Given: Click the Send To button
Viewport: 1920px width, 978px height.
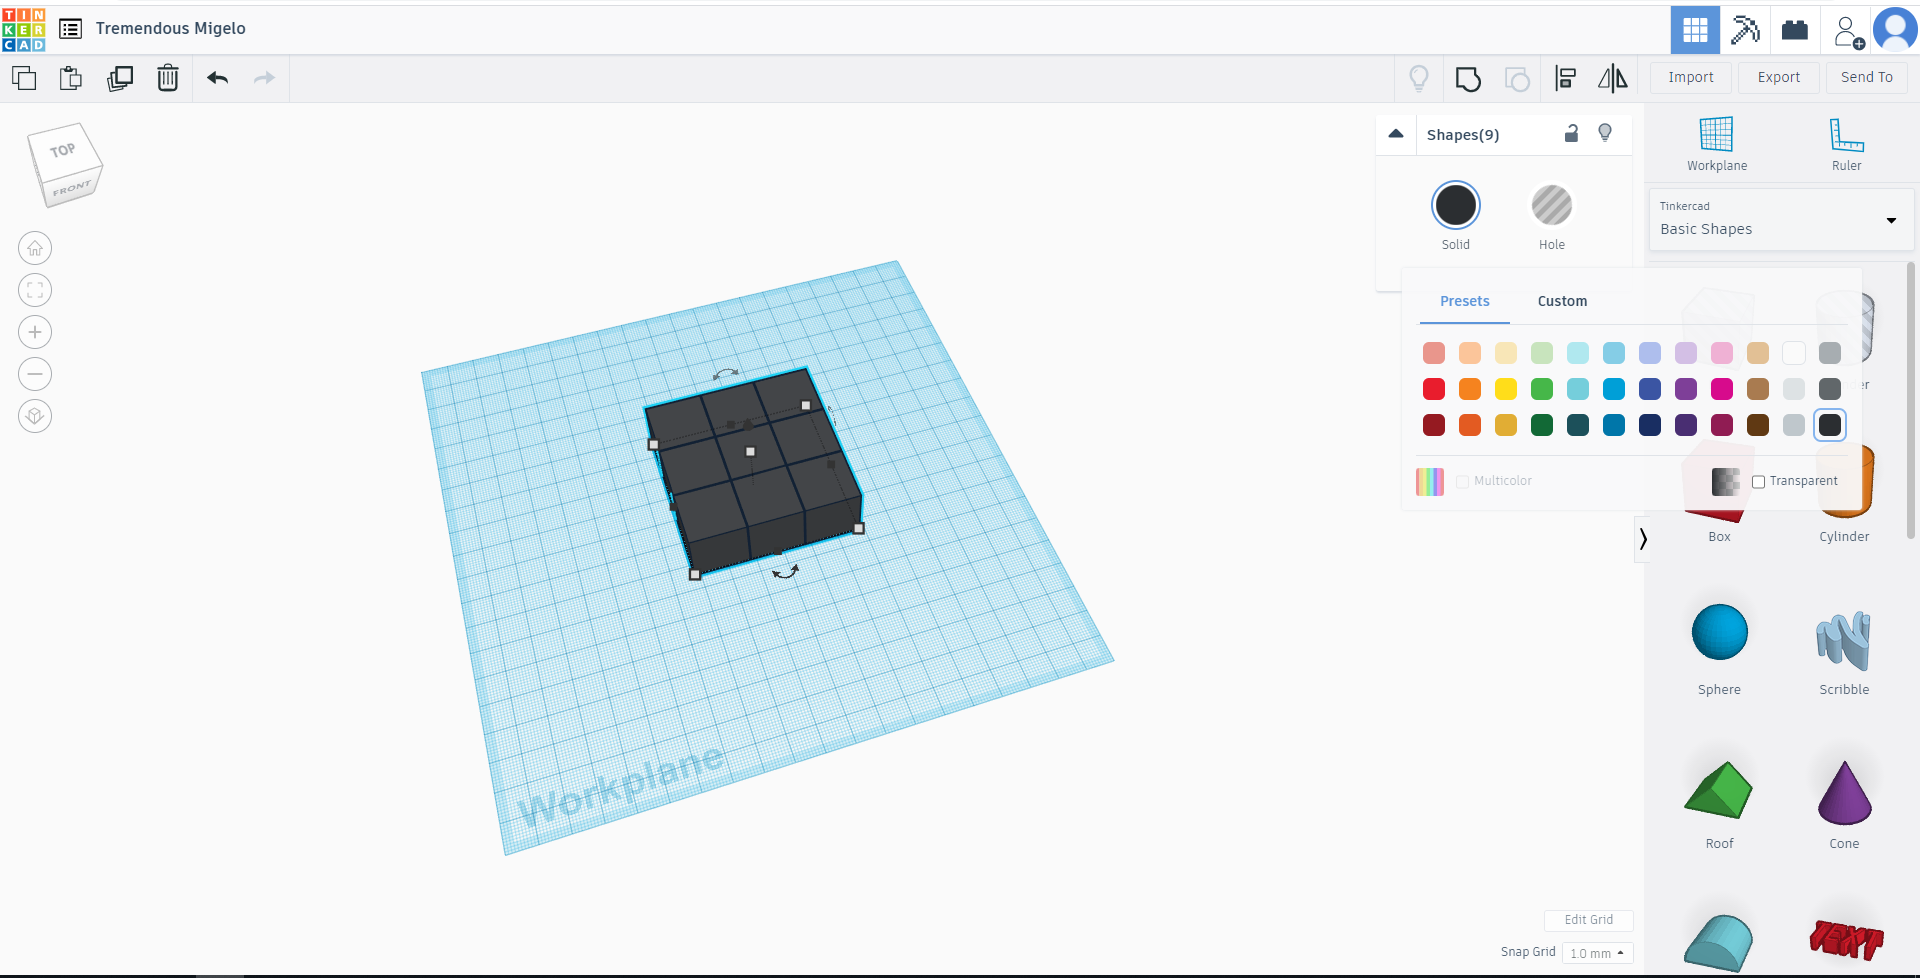Looking at the screenshot, I should click(1866, 78).
